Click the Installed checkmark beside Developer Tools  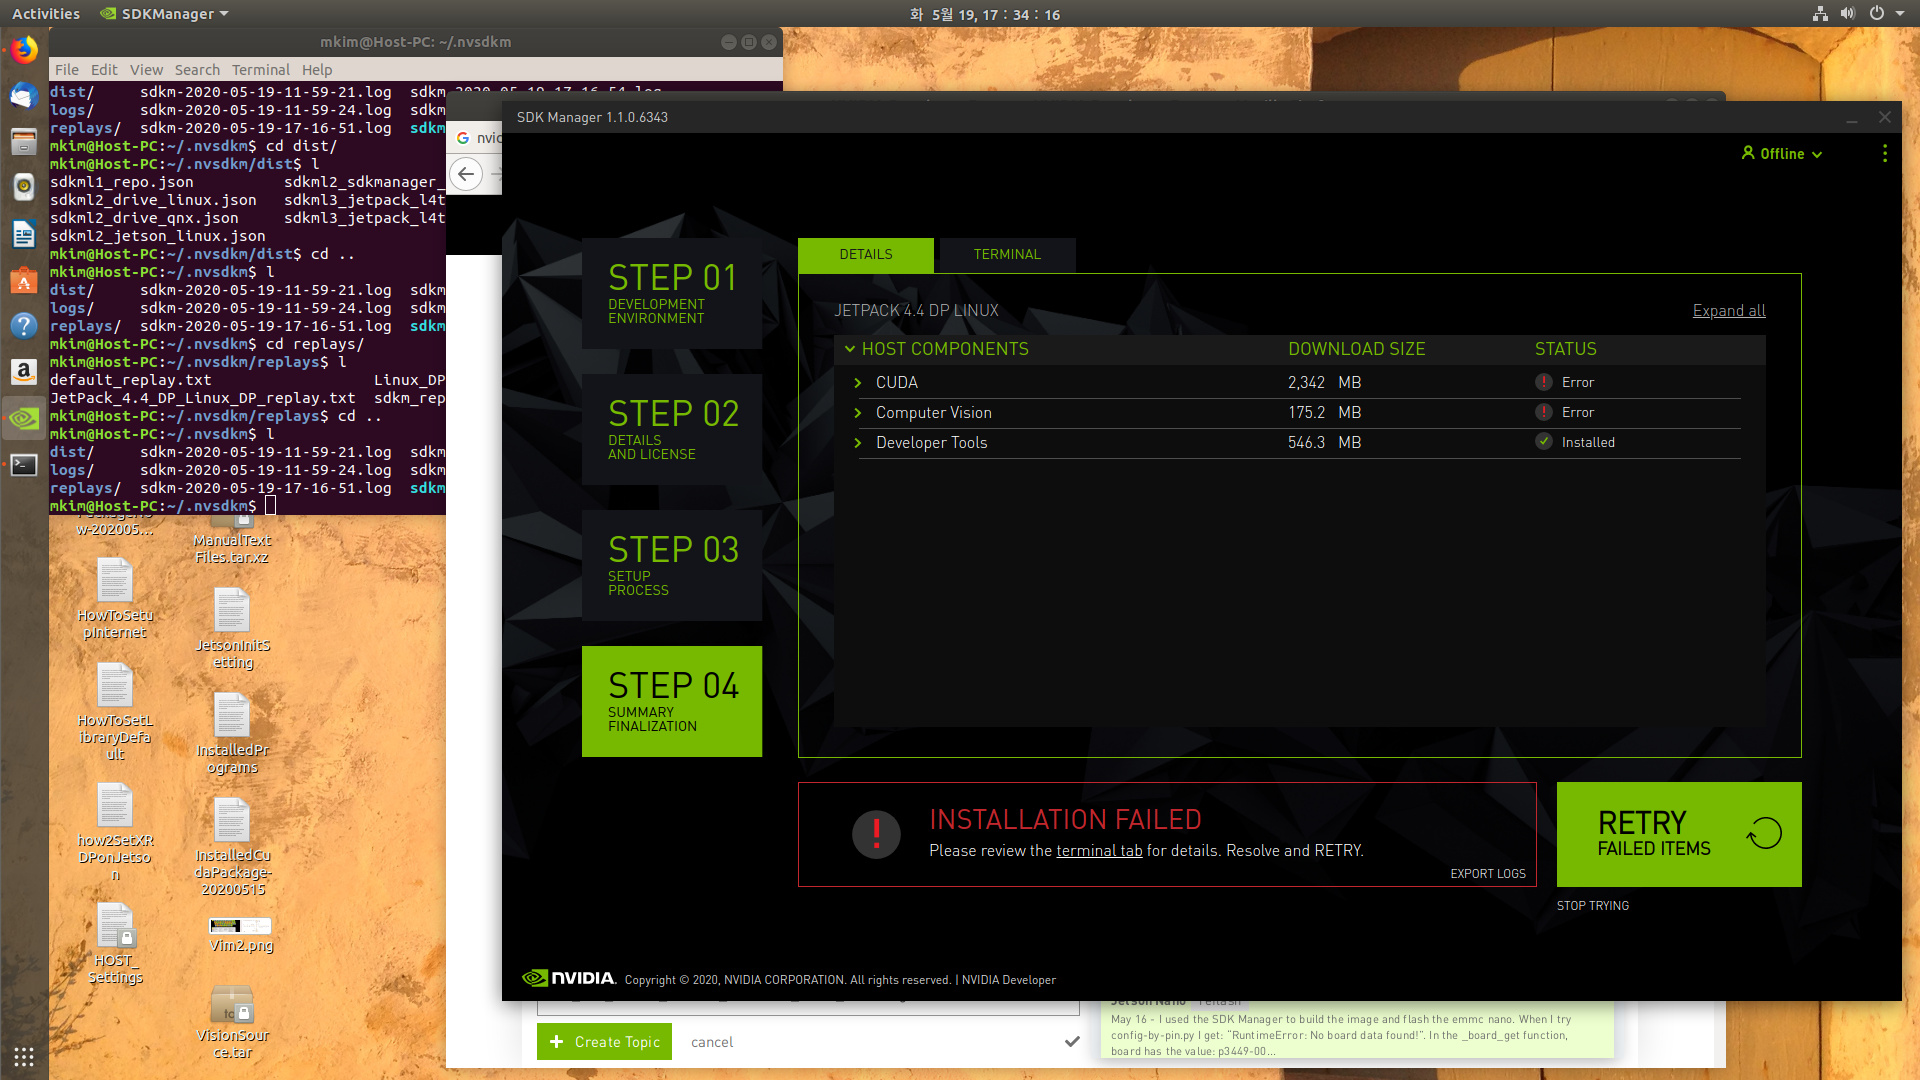tap(1546, 442)
